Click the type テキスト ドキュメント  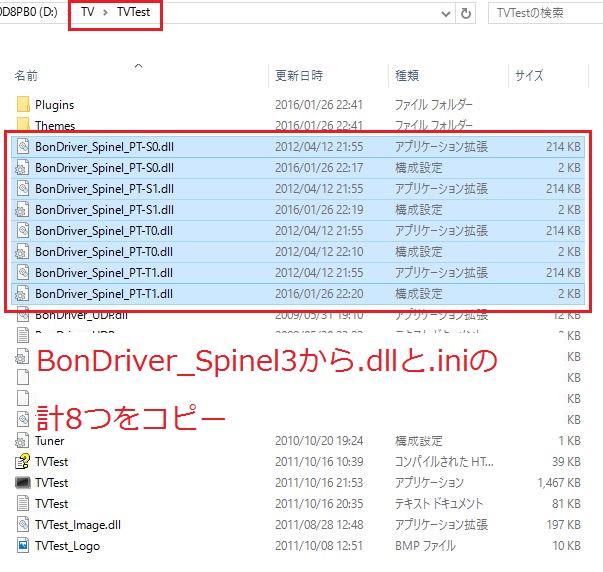coord(438,503)
